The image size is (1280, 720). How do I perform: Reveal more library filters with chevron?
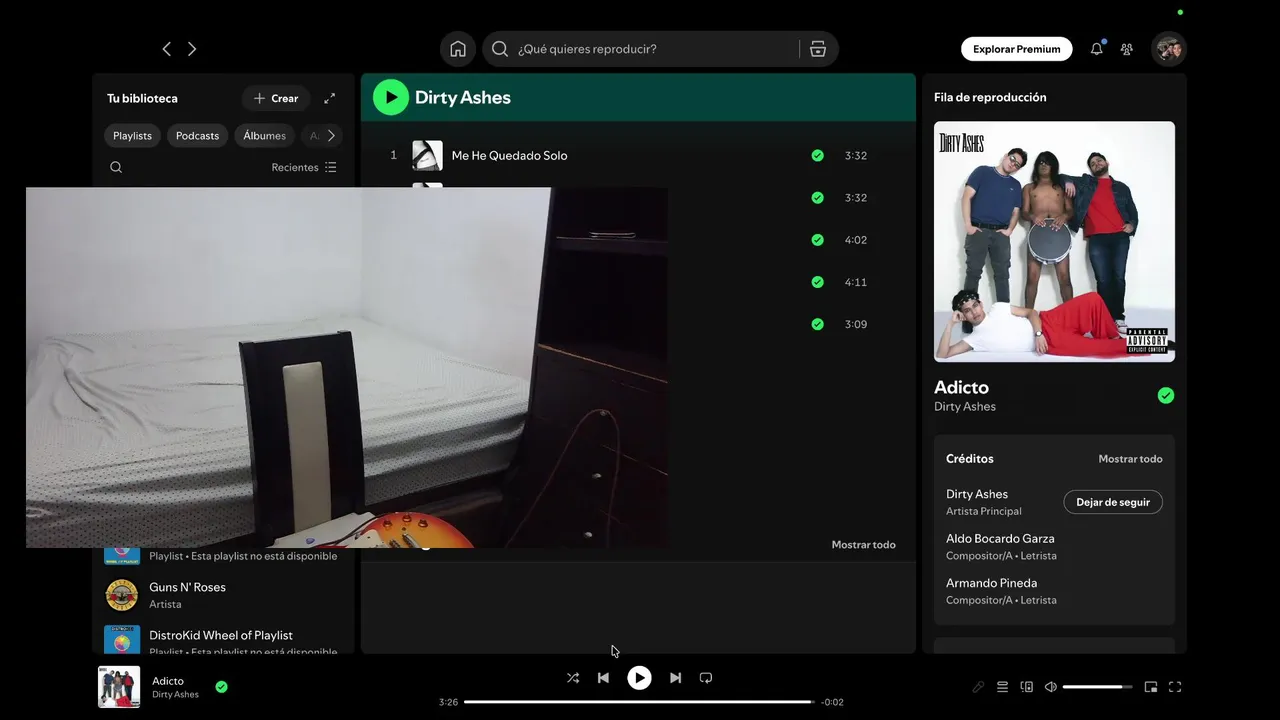pos(331,136)
